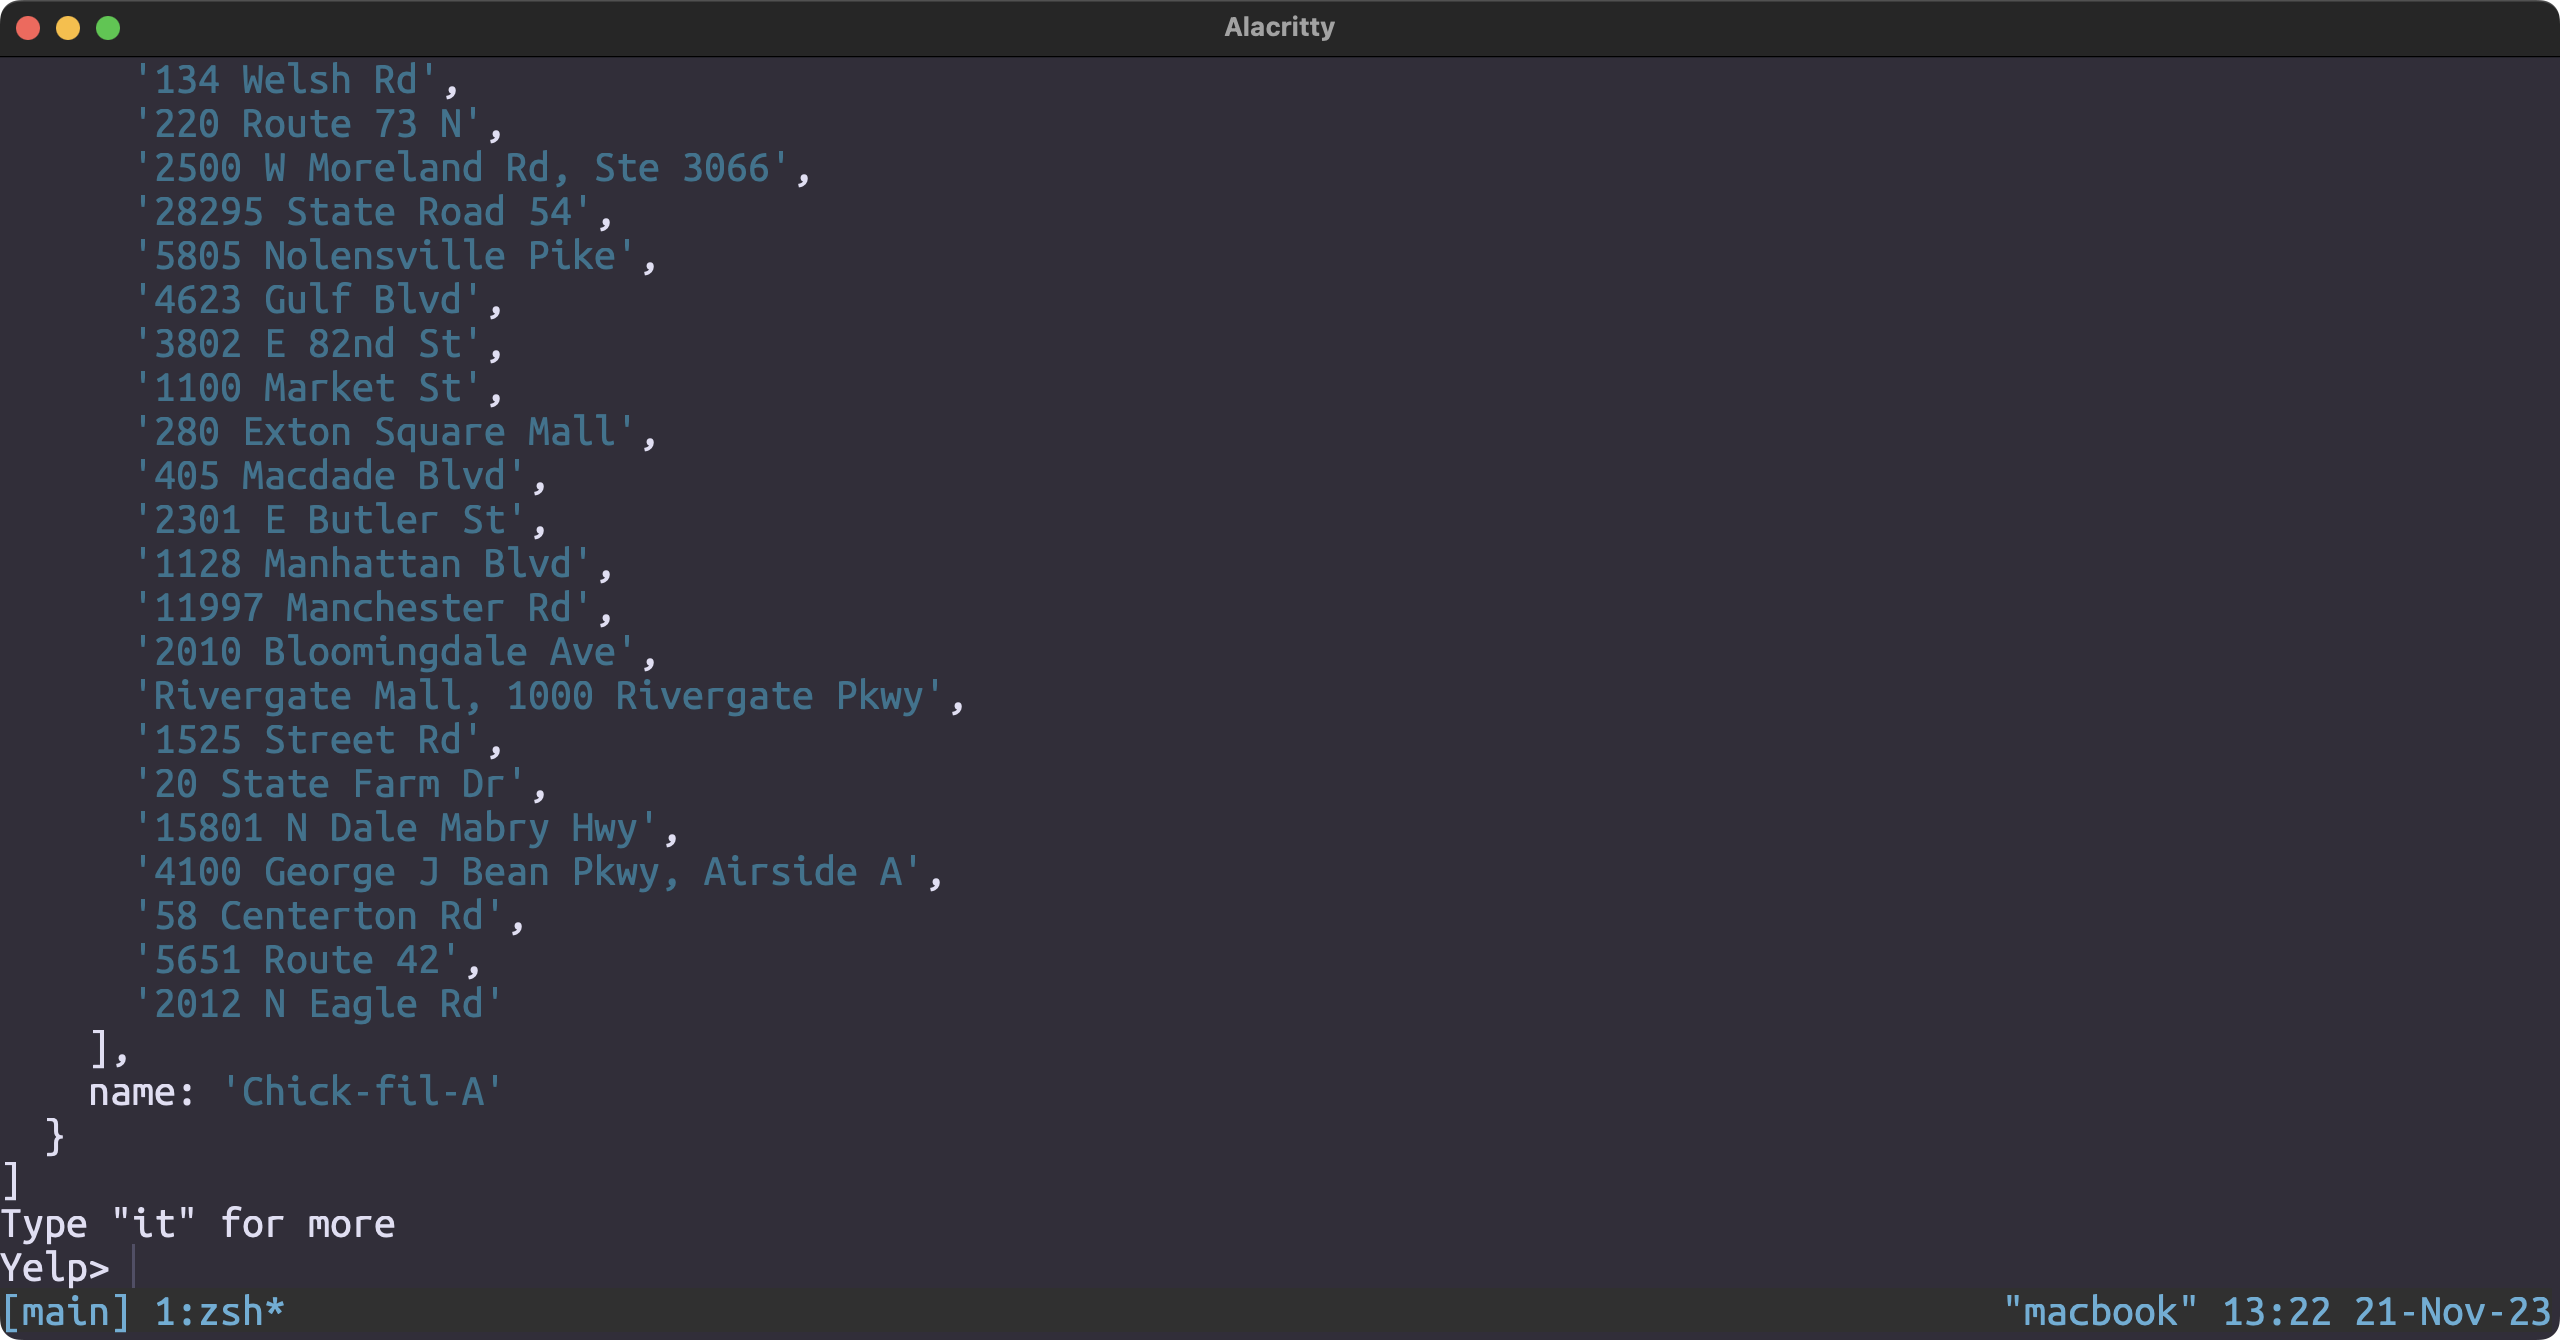This screenshot has height=1340, width=2560.
Task: Click the '2500 W Moreland Rd, Ste 3066' entry
Action: pyautogui.click(x=462, y=168)
